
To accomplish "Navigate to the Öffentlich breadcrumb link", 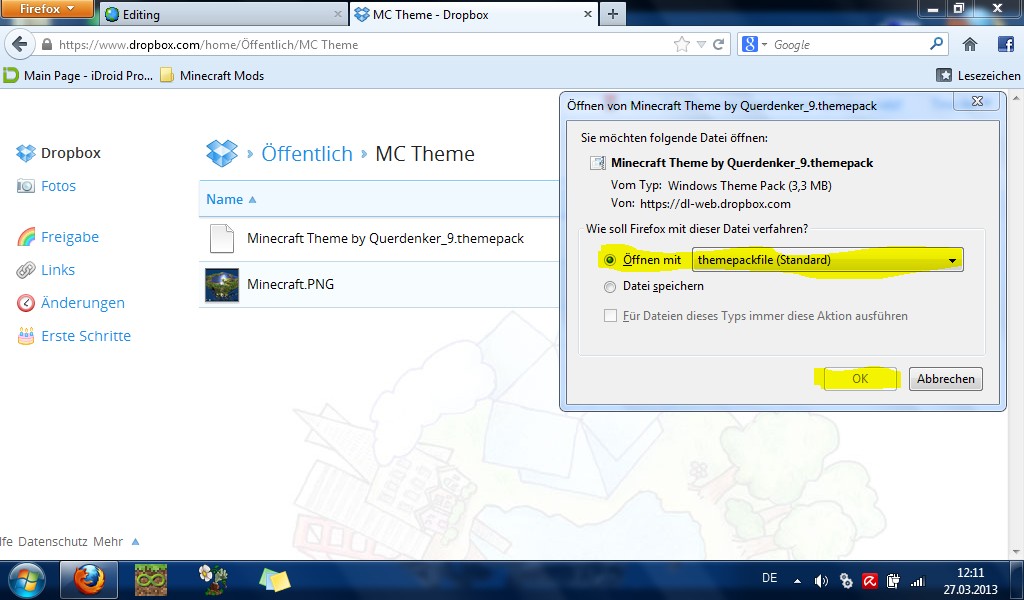I will pos(305,154).
